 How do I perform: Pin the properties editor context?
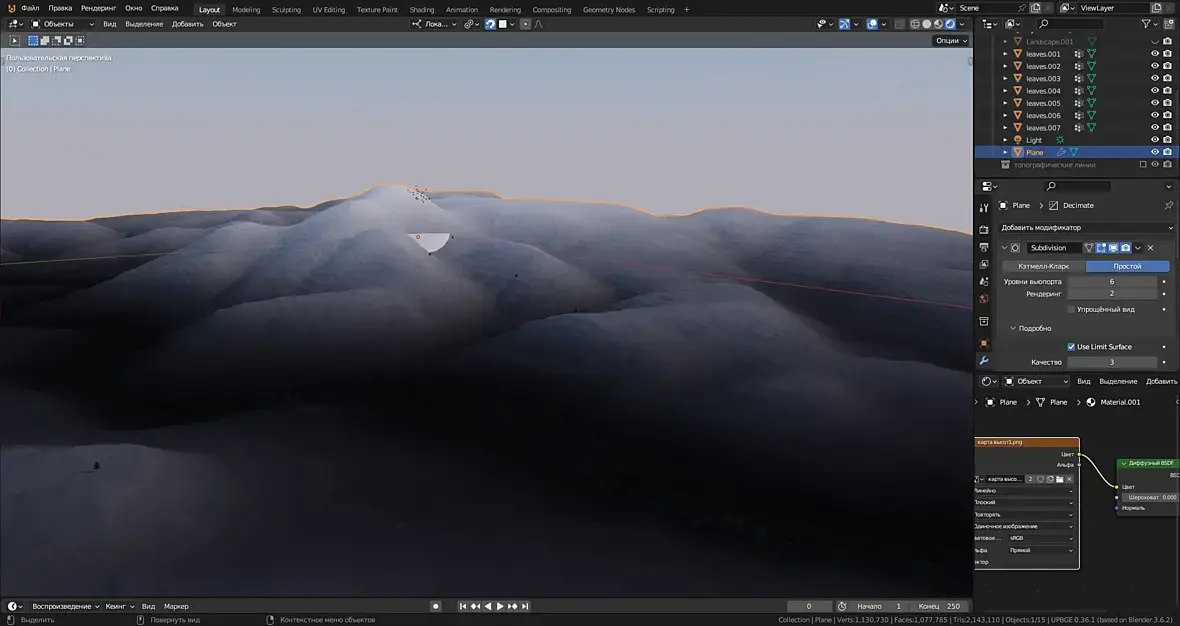pyautogui.click(x=1169, y=205)
